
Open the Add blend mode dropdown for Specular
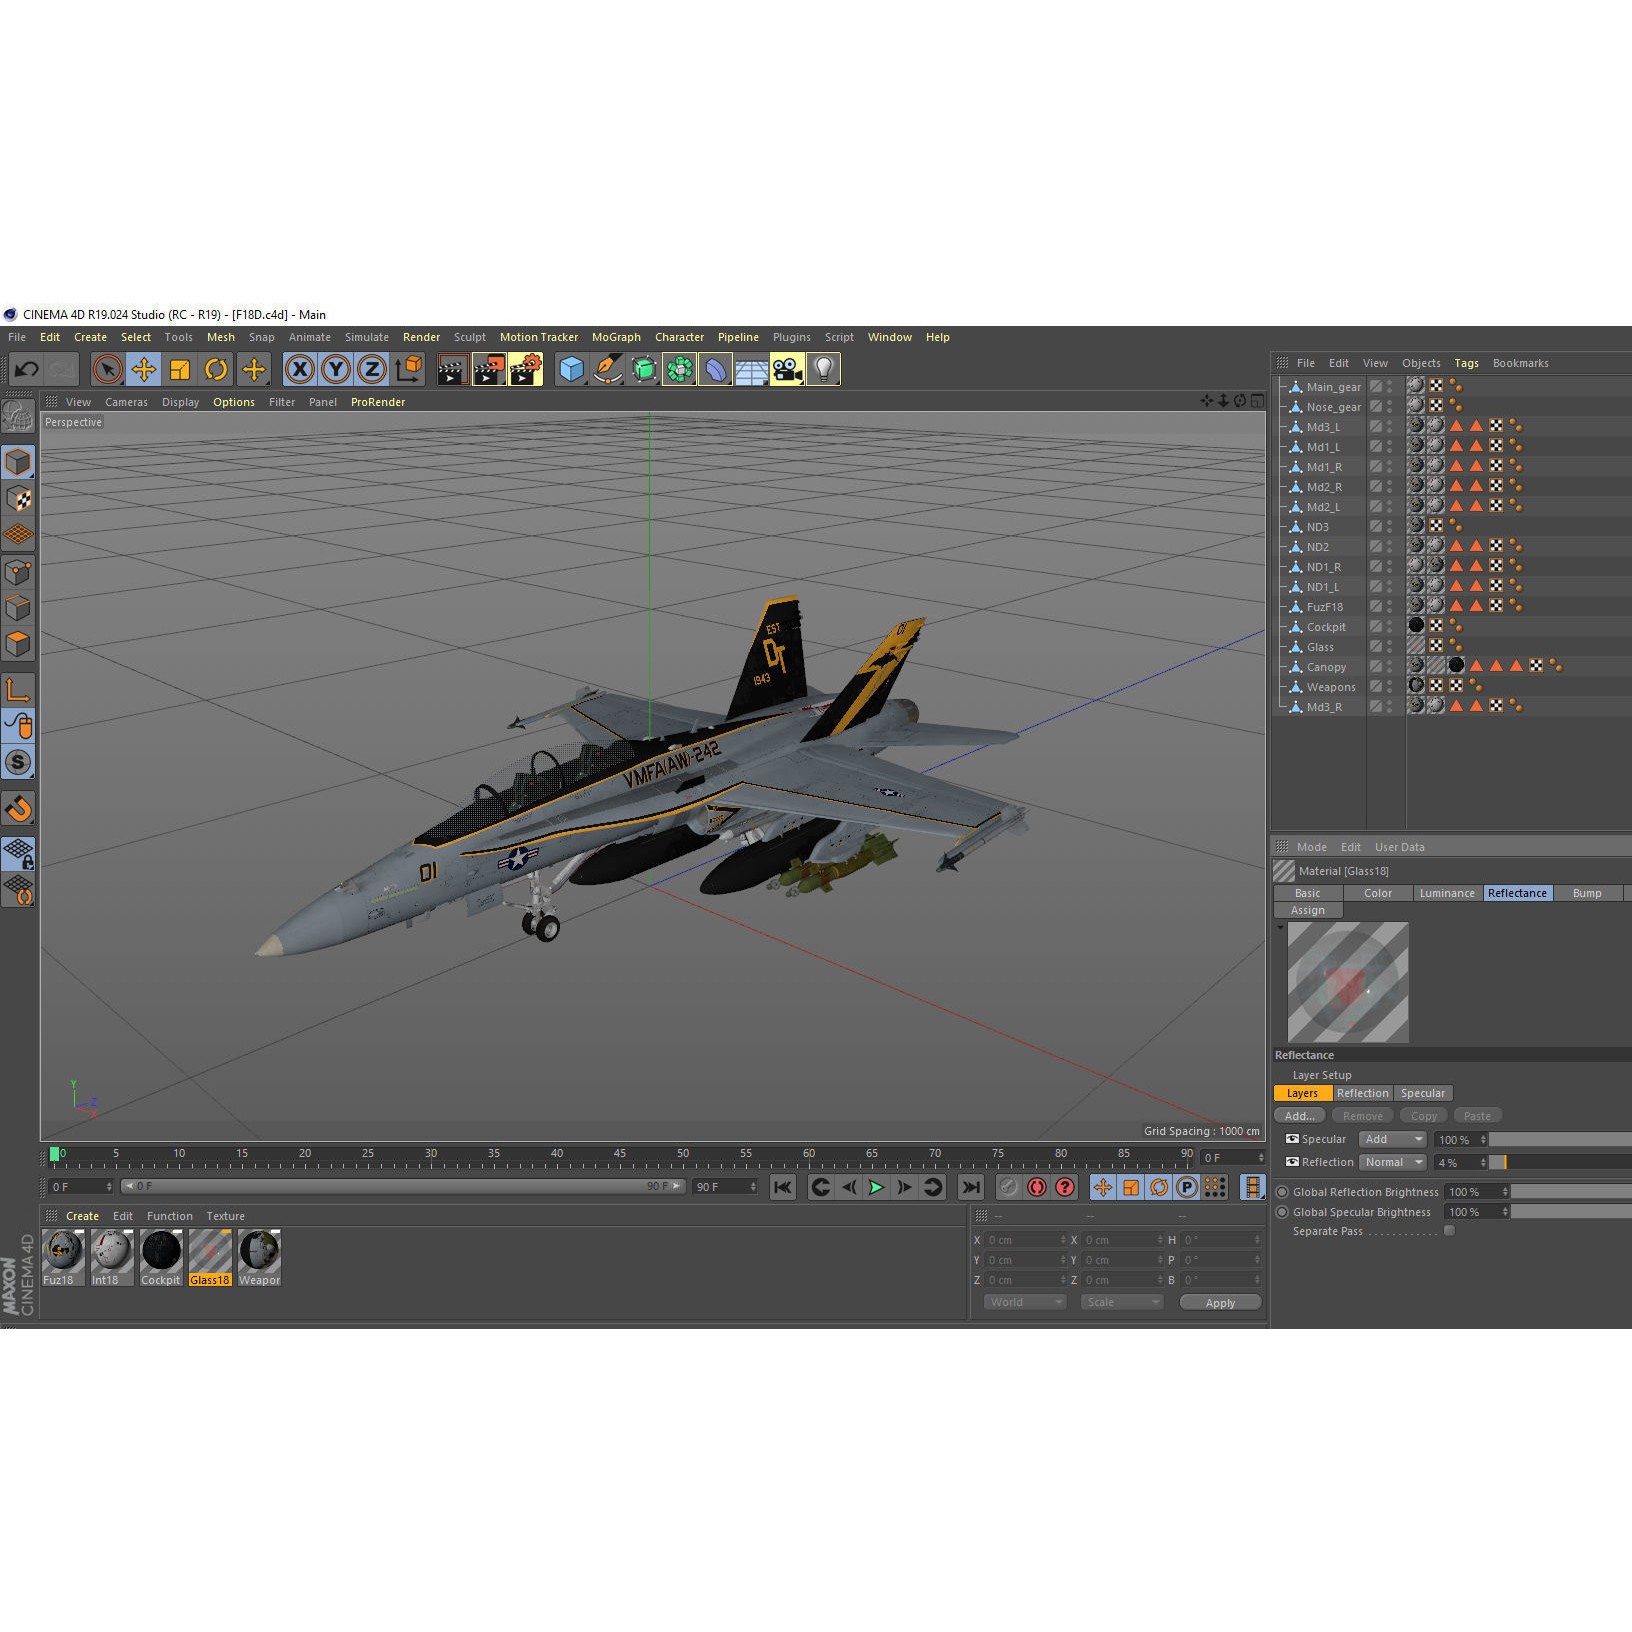click(1392, 1139)
